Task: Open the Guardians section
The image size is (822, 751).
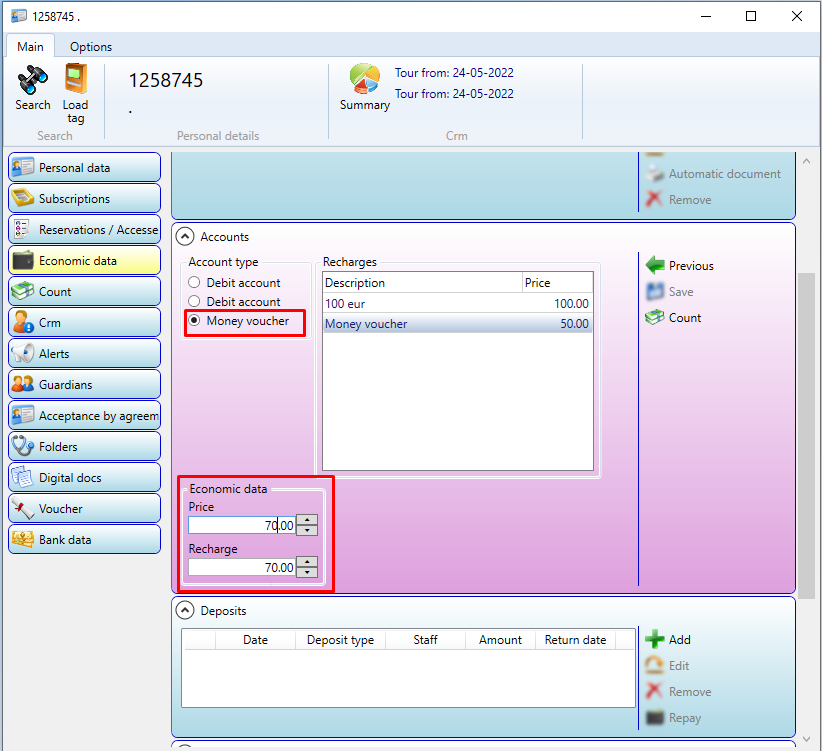Action: click(84, 384)
